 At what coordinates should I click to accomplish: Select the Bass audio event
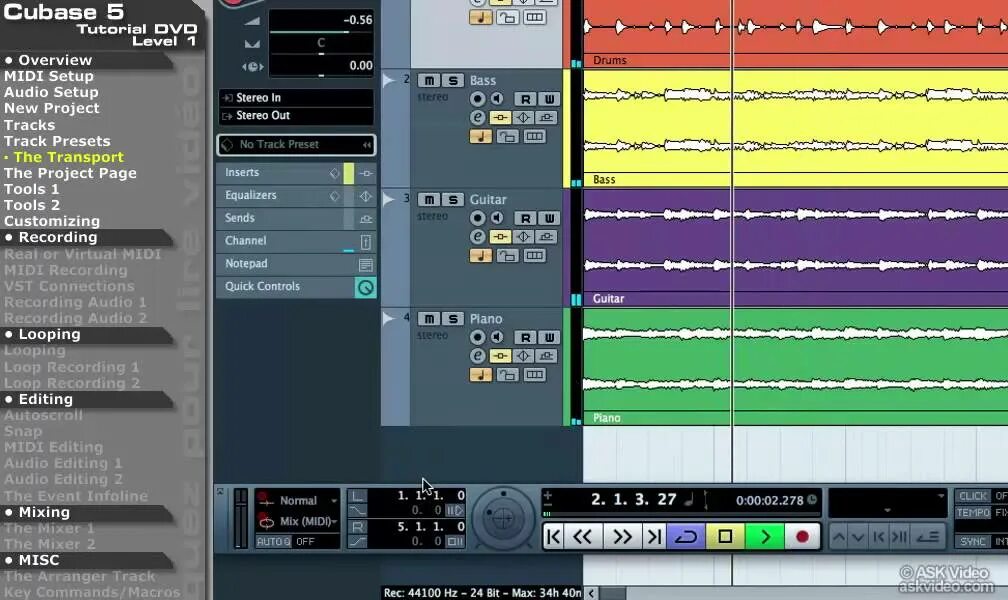[795, 128]
